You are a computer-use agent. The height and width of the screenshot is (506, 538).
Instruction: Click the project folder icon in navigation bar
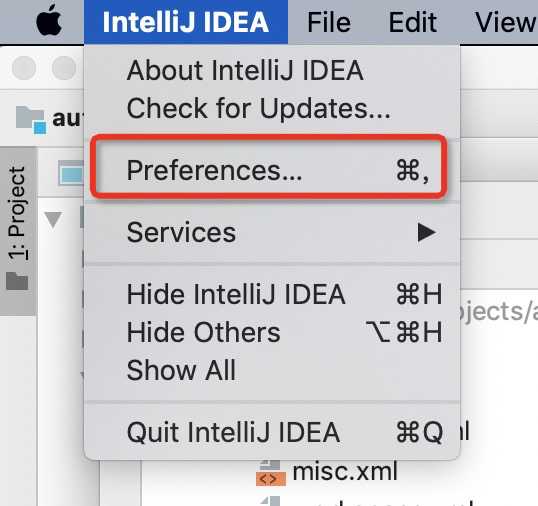31,120
